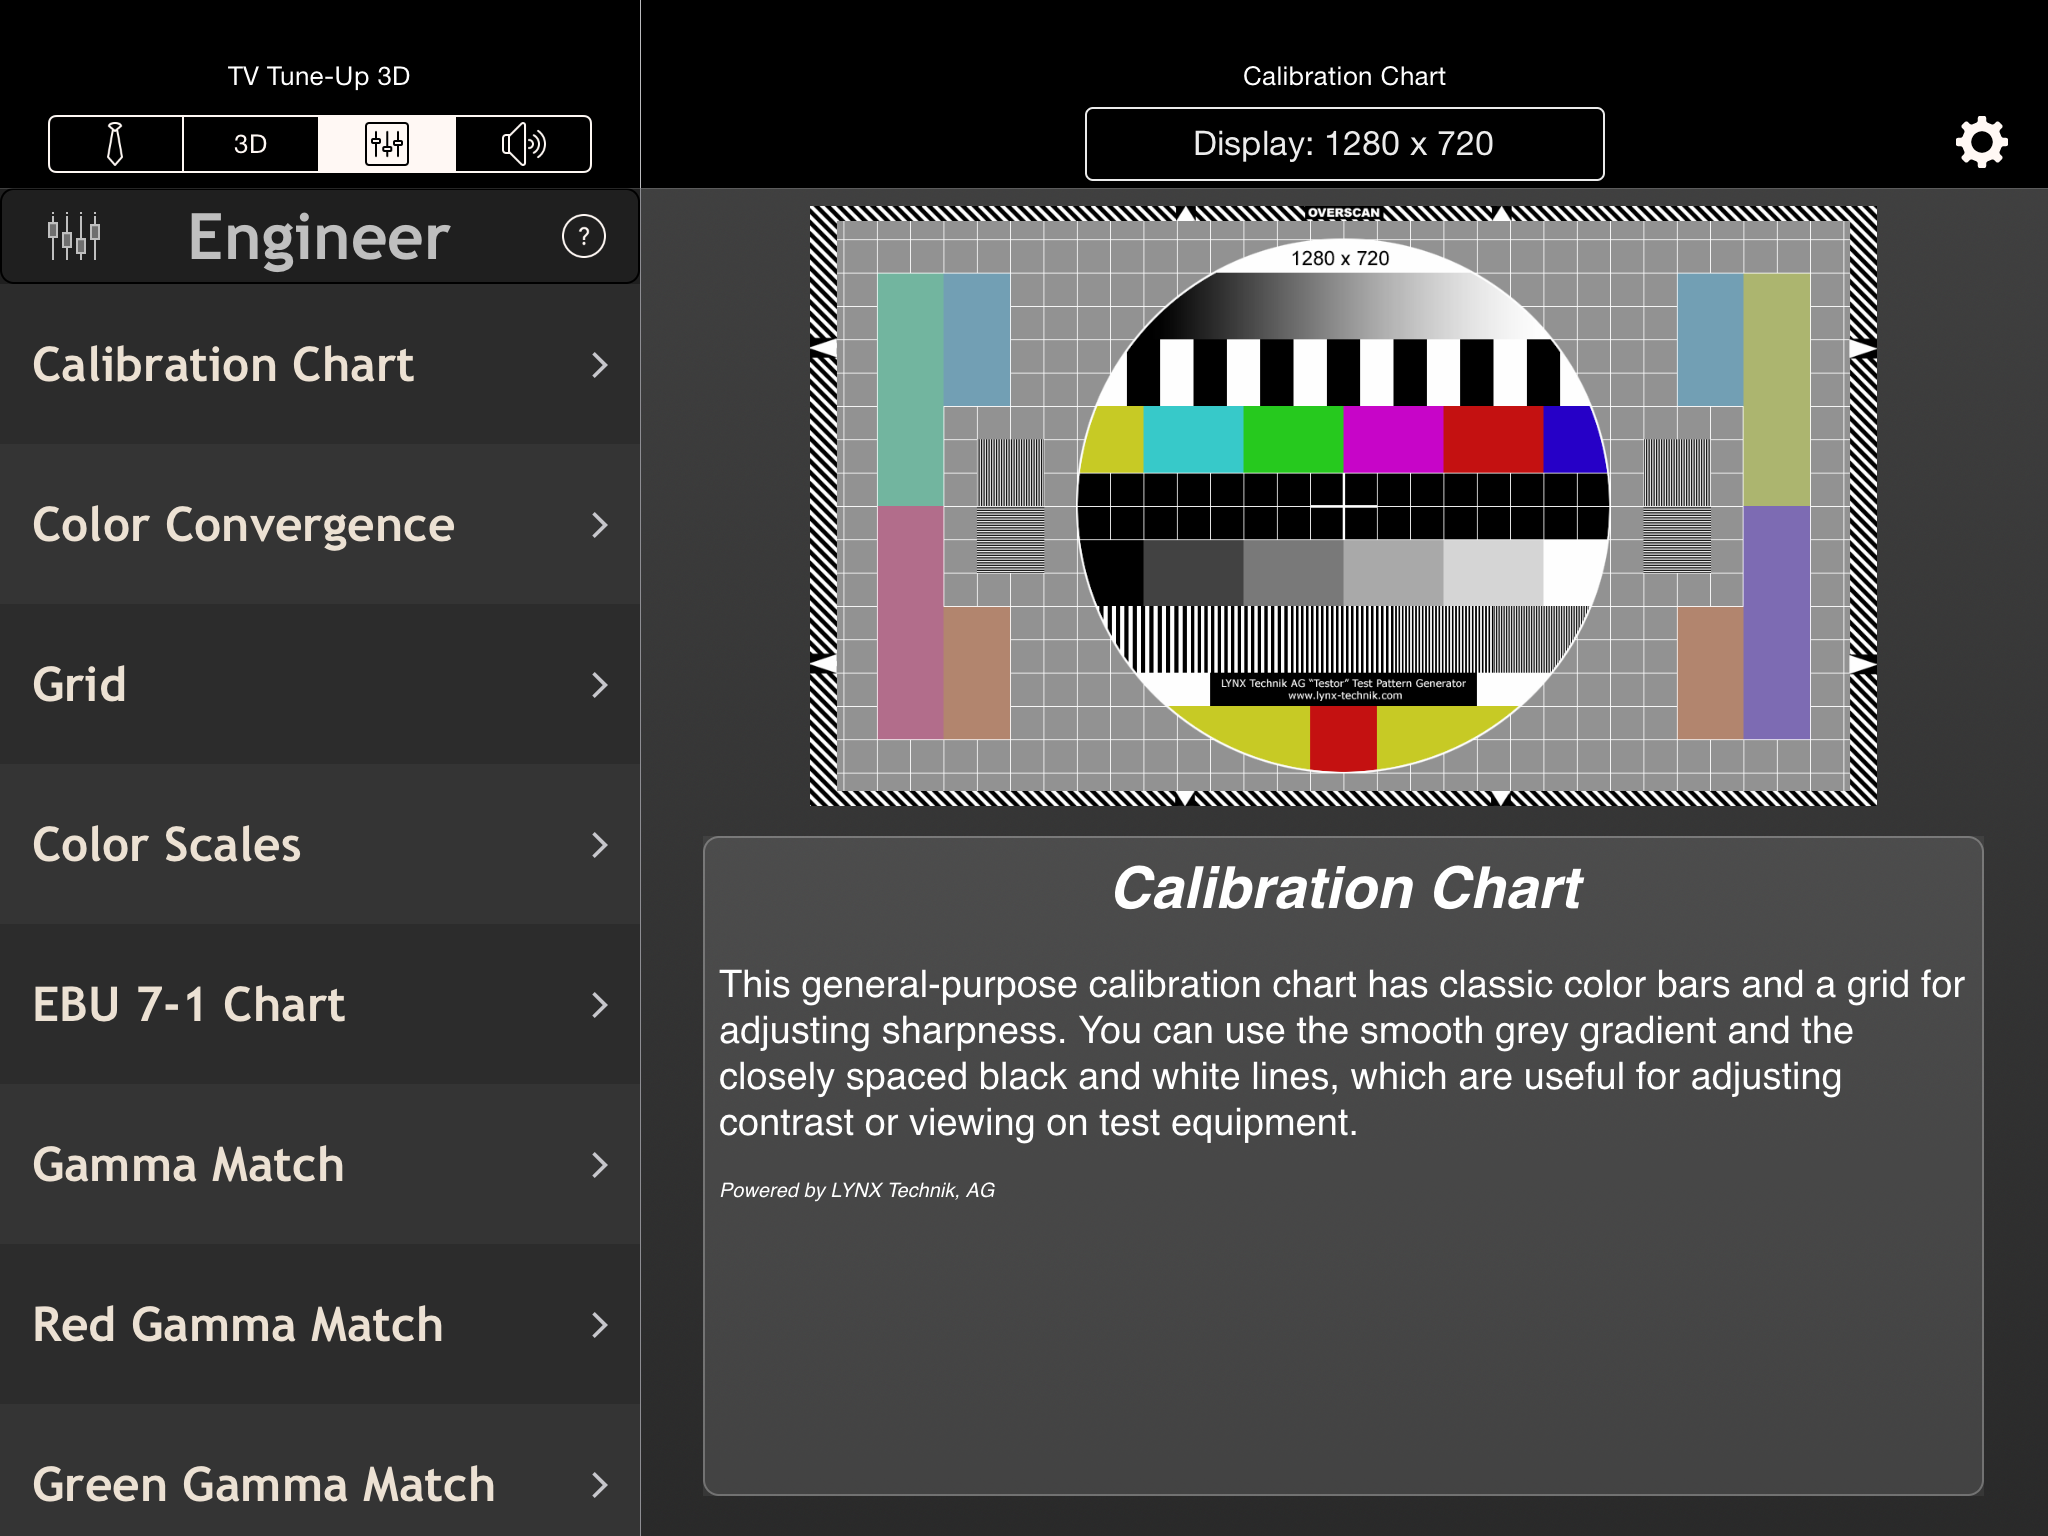Open settings with the gear icon
Viewport: 2048px width, 1536px height.
(1981, 143)
